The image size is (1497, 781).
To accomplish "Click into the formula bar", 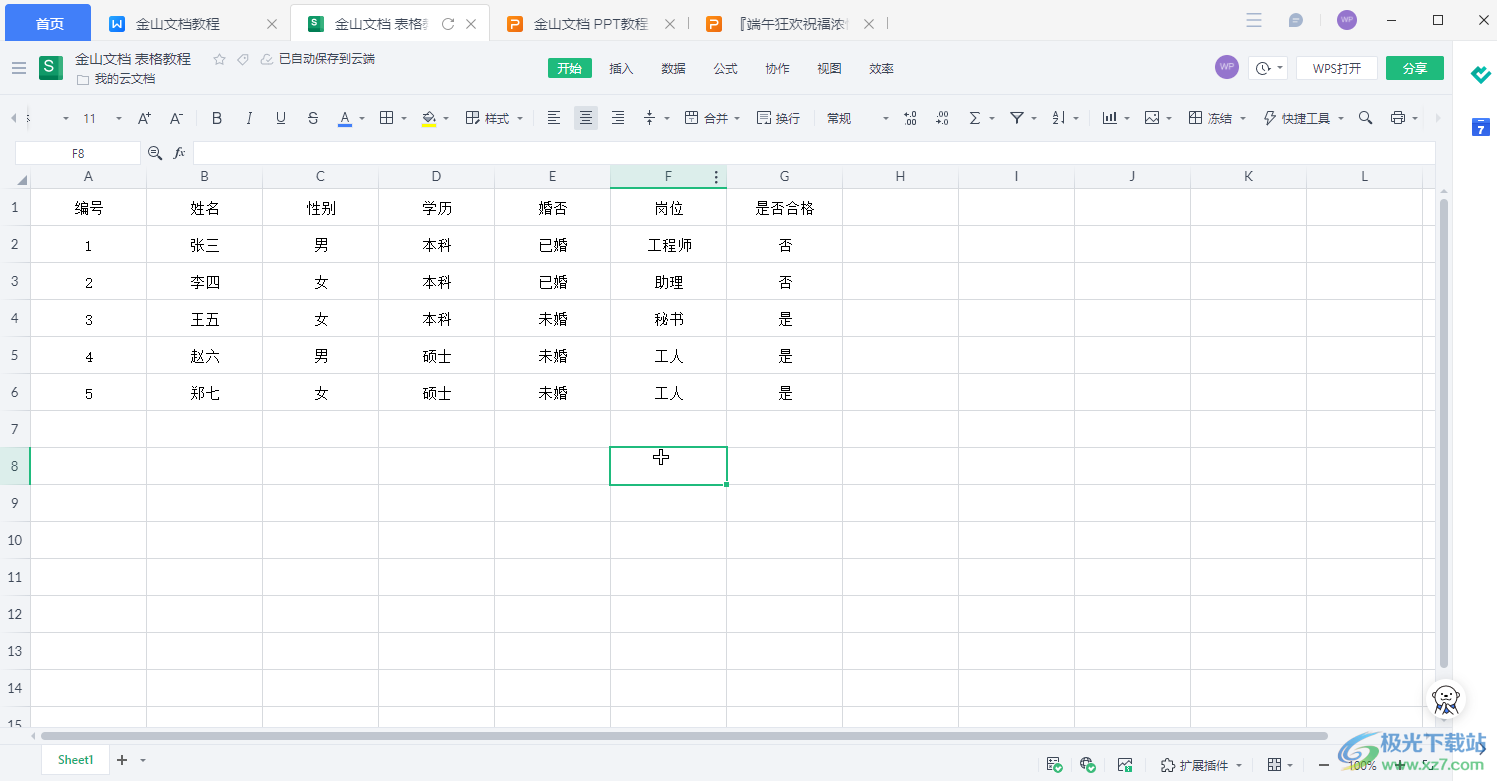I will [x=813, y=153].
